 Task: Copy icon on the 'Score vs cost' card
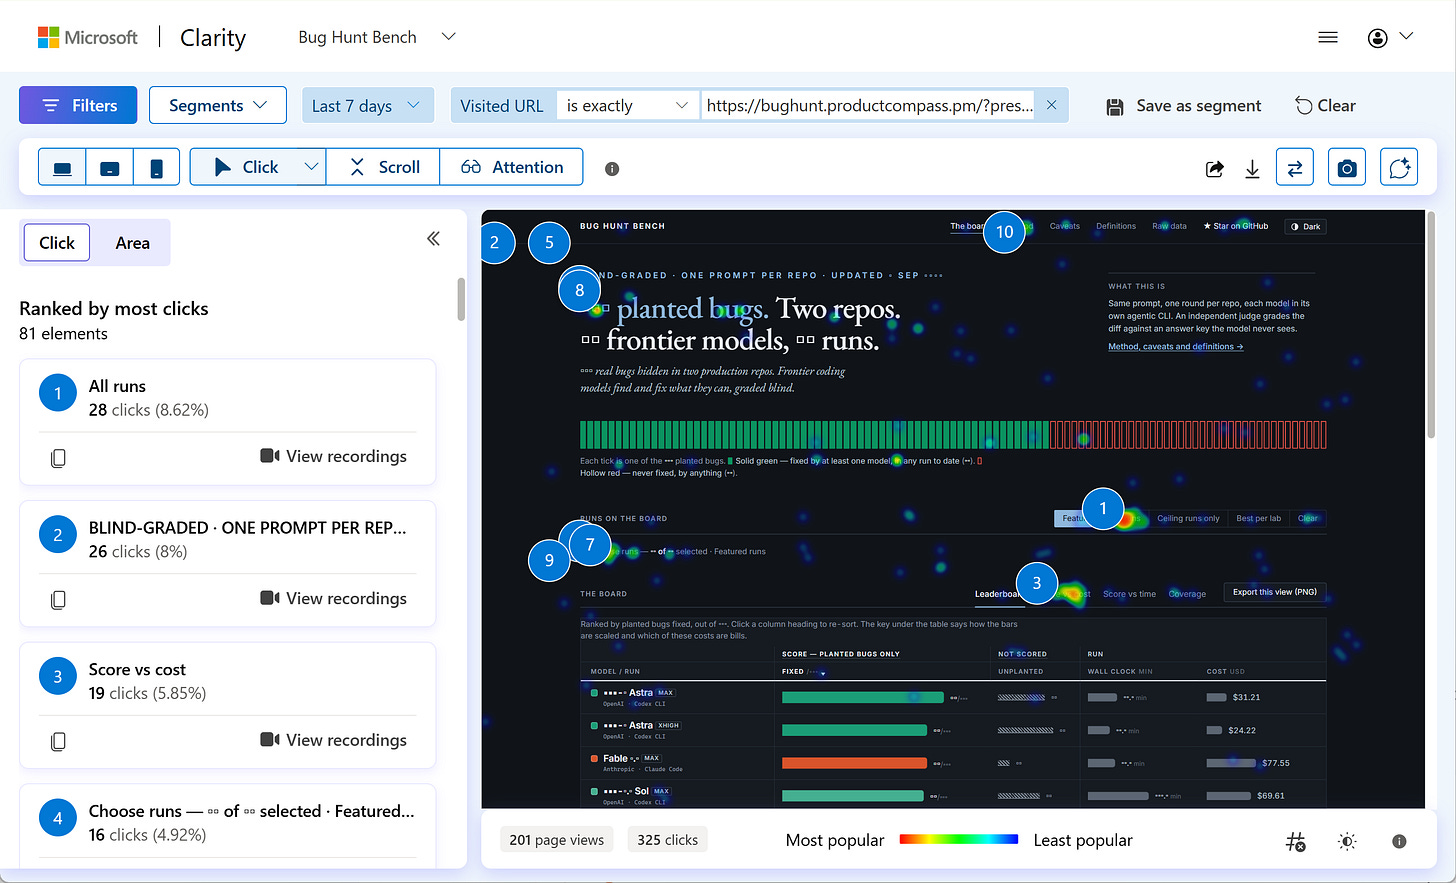pyautogui.click(x=58, y=742)
